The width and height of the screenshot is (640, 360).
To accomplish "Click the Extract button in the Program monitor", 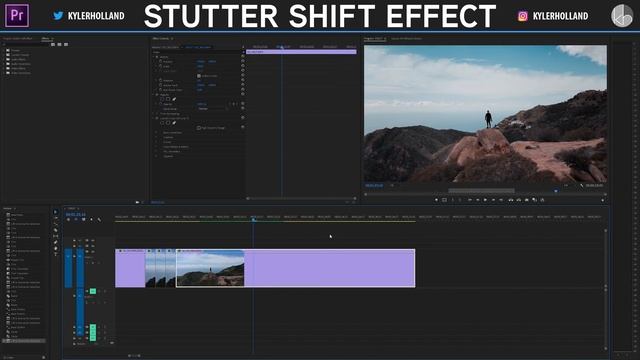I will (519, 200).
